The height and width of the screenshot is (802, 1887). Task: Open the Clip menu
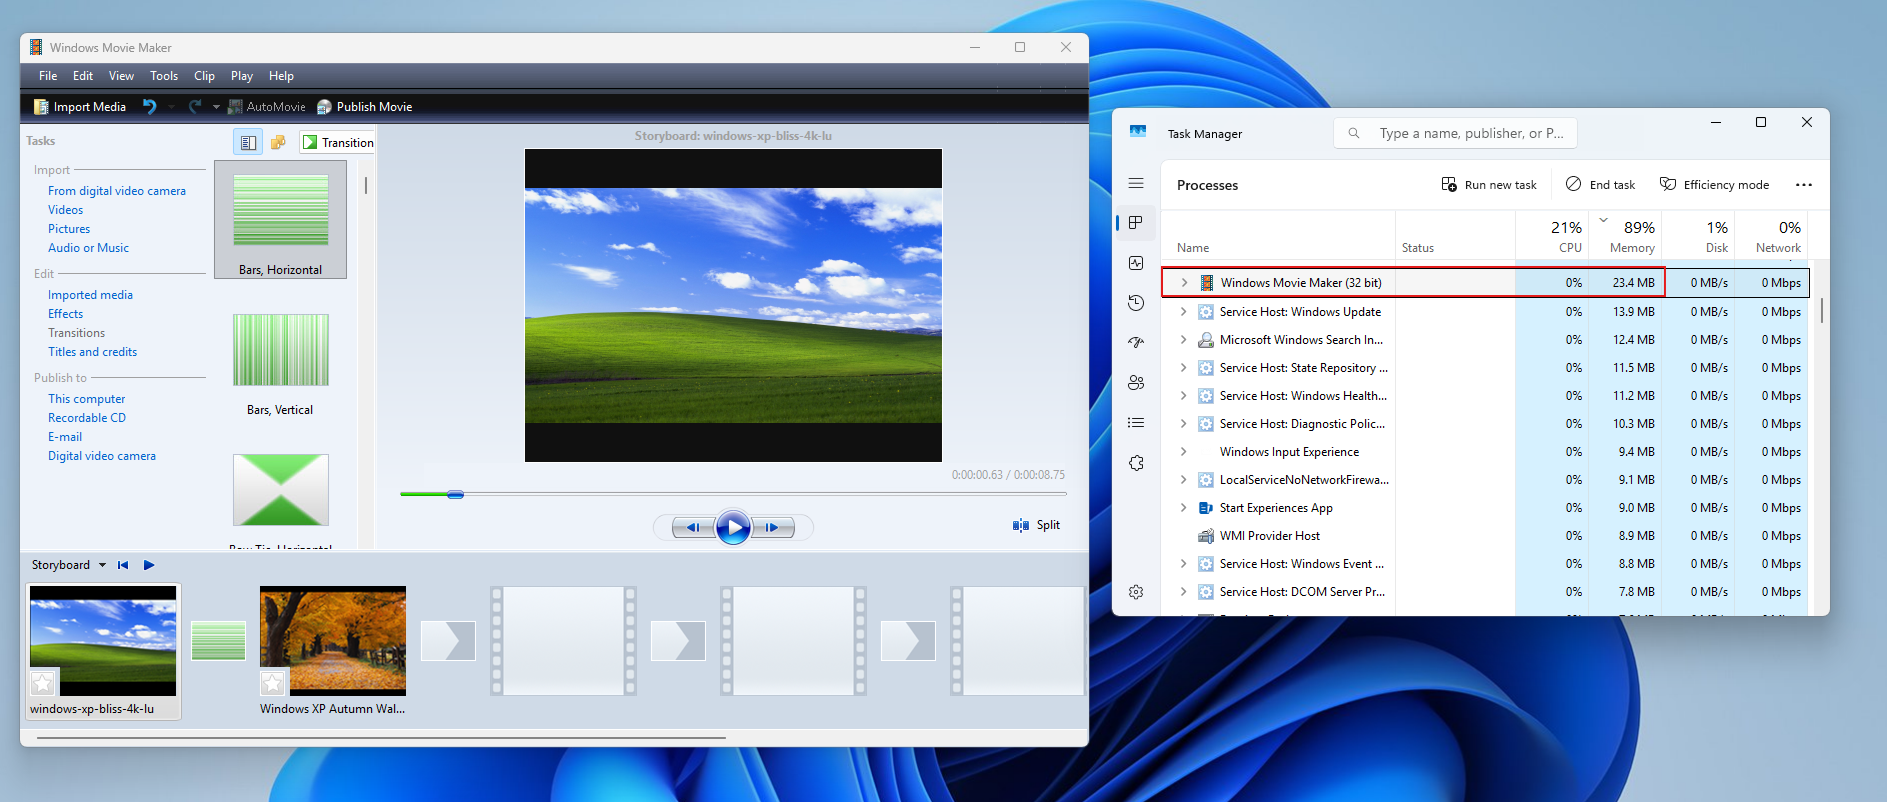[x=204, y=76]
